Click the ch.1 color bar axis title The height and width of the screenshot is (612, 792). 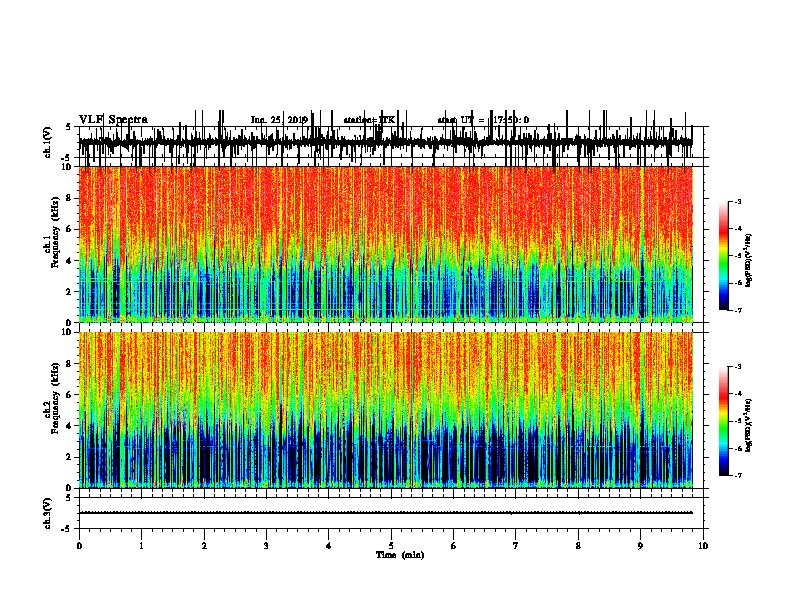pos(749,261)
